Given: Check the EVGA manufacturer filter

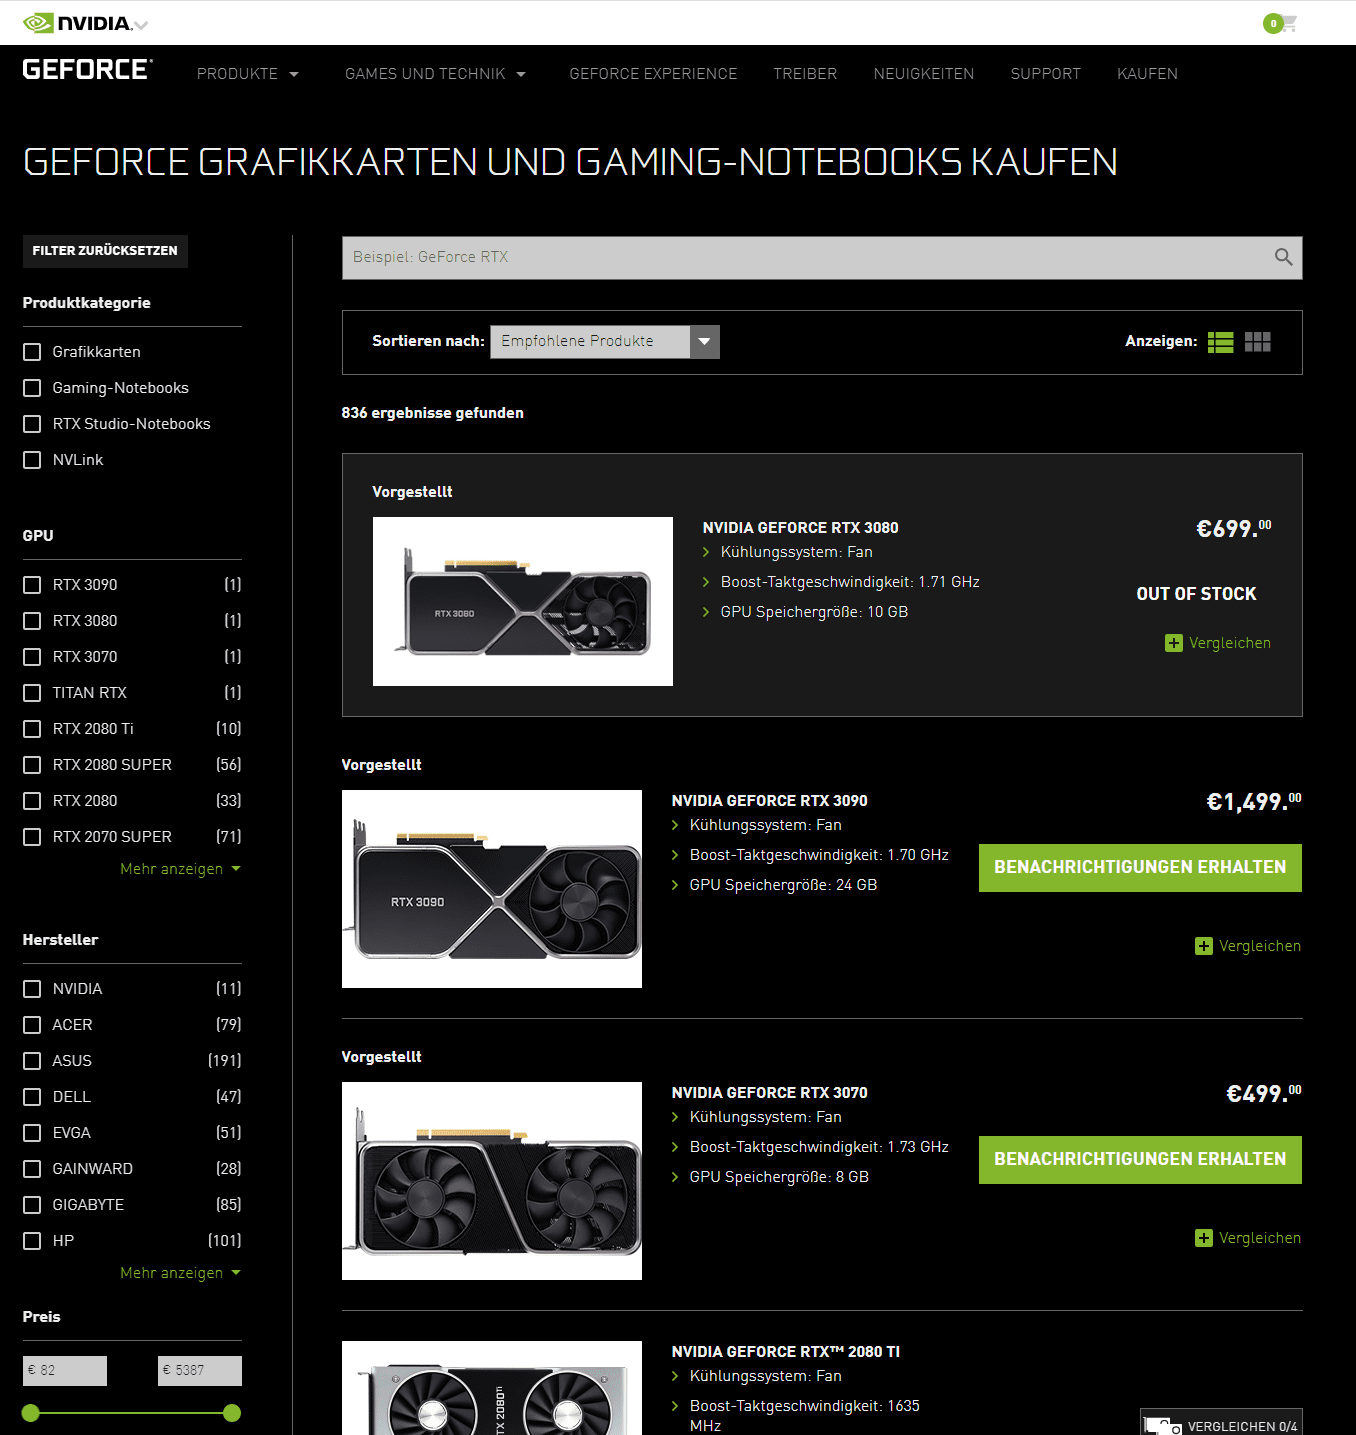Looking at the screenshot, I should coord(32,1133).
